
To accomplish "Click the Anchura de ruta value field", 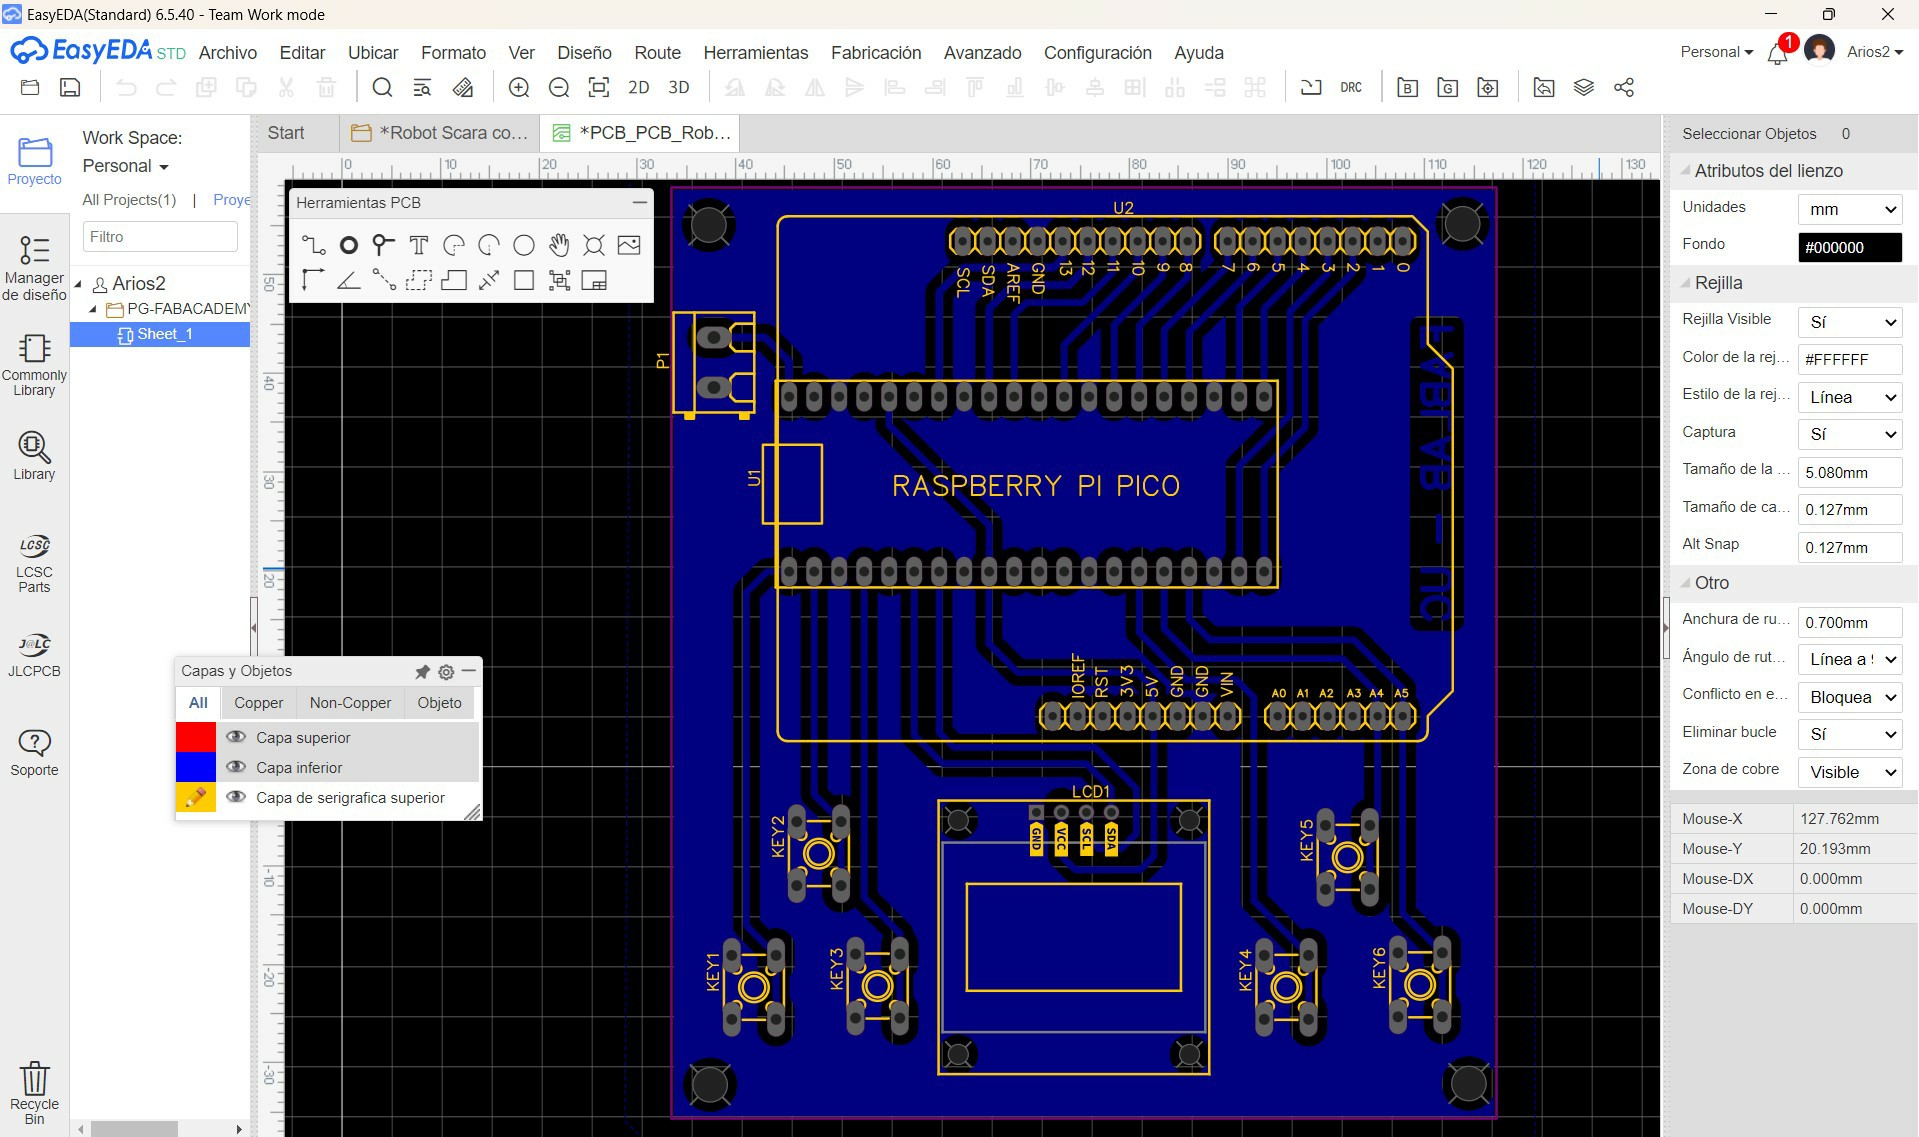I will click(x=1850, y=622).
